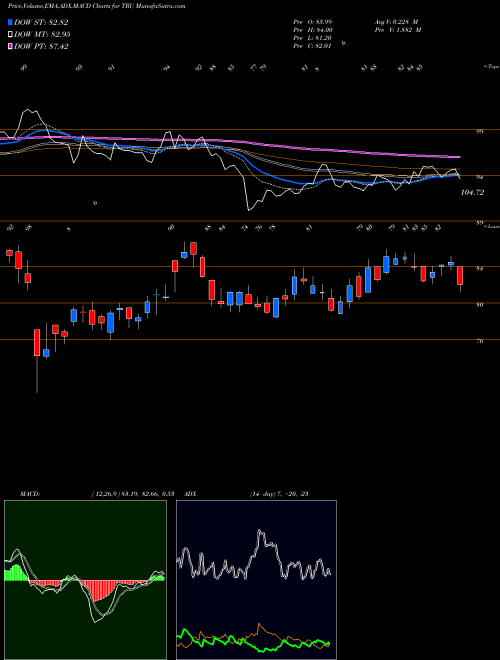This screenshot has width=500, height=660.
Task: Click the Pre V: 1.882 M value
Action: pos(397,30)
